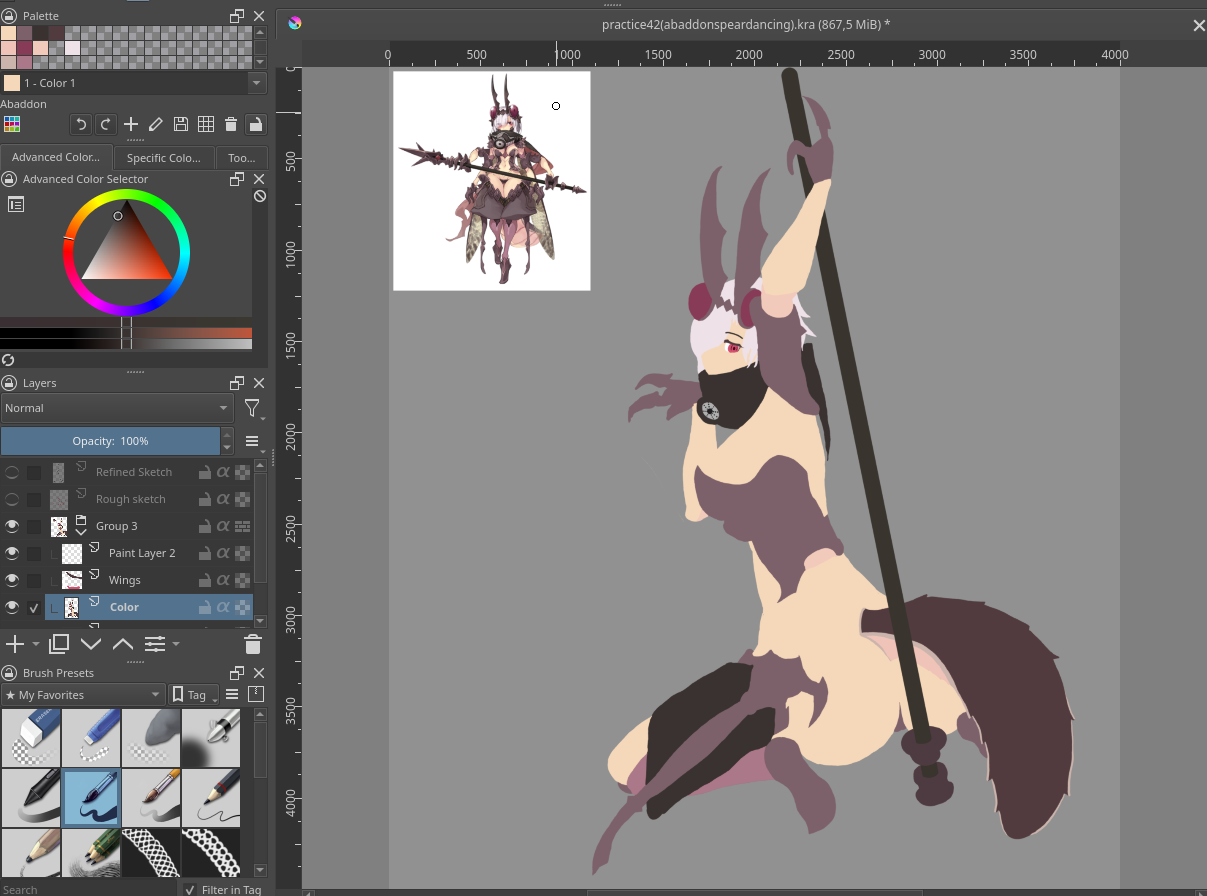Screen dimensions: 1207x896
Task: Click the add color plus icon in Palette
Action: click(131, 125)
